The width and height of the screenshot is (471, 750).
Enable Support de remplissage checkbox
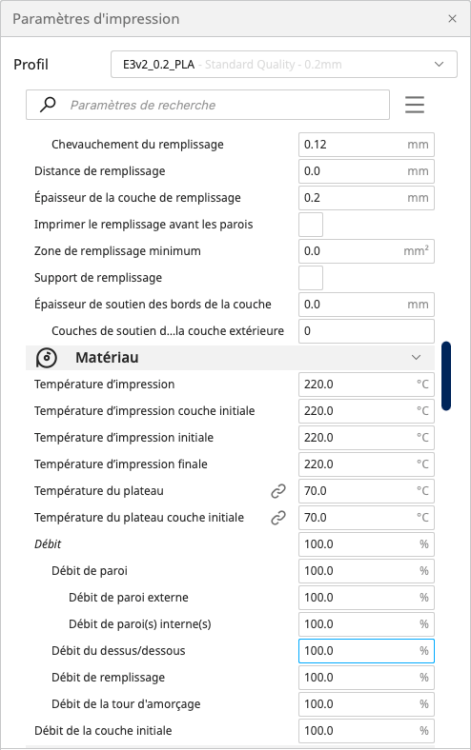(311, 278)
